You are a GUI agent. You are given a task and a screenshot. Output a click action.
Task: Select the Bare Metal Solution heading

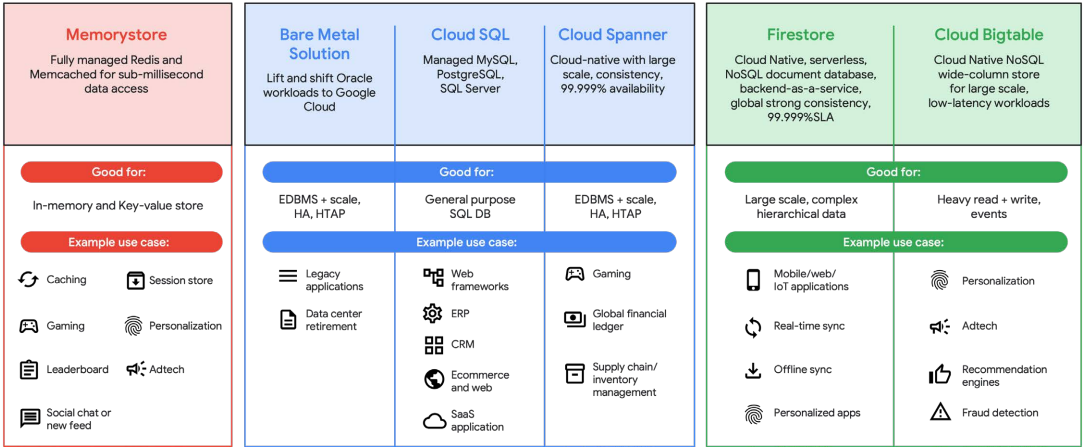pos(319,44)
